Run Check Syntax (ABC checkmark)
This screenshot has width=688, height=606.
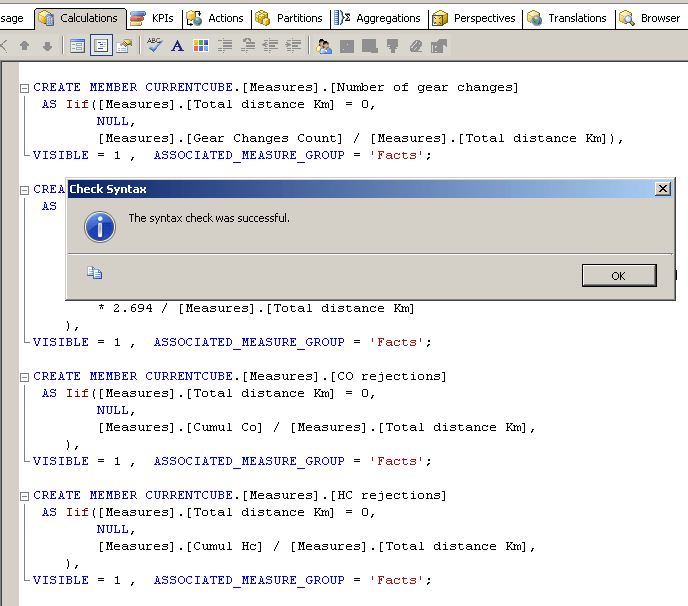point(154,45)
